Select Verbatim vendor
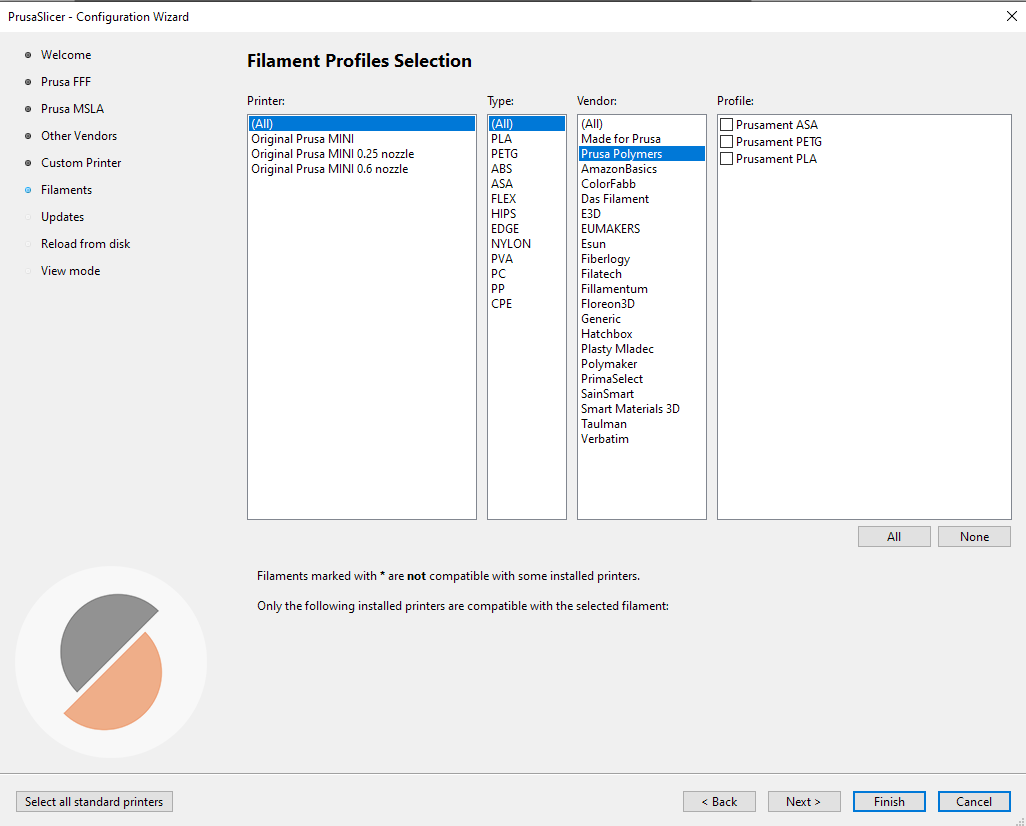Viewport: 1026px width, 826px height. [x=642, y=439]
